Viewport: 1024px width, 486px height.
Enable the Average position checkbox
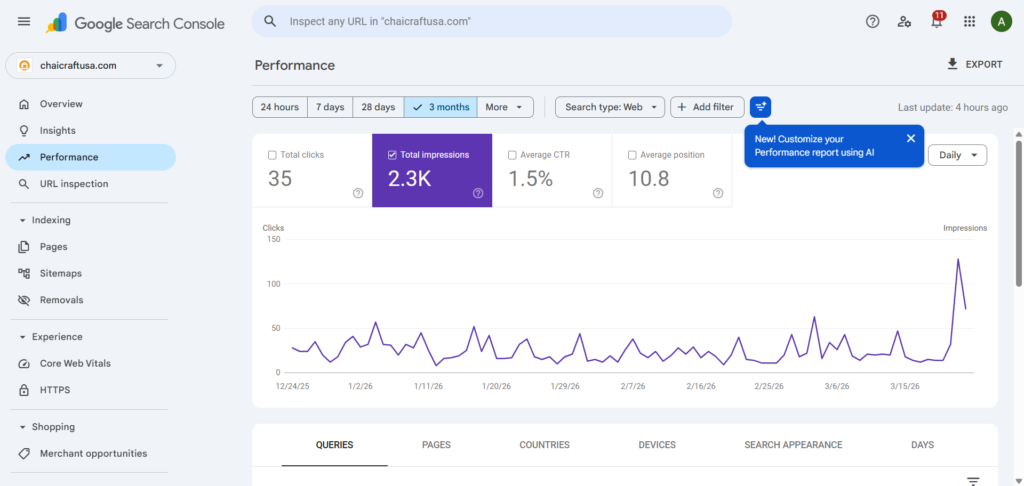(632, 155)
